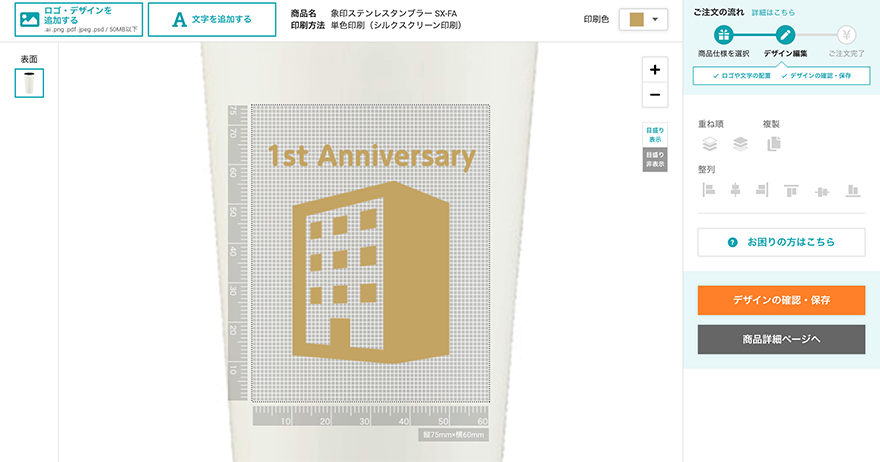
Task: Click 文字を追加する add text button
Action: 212,19
